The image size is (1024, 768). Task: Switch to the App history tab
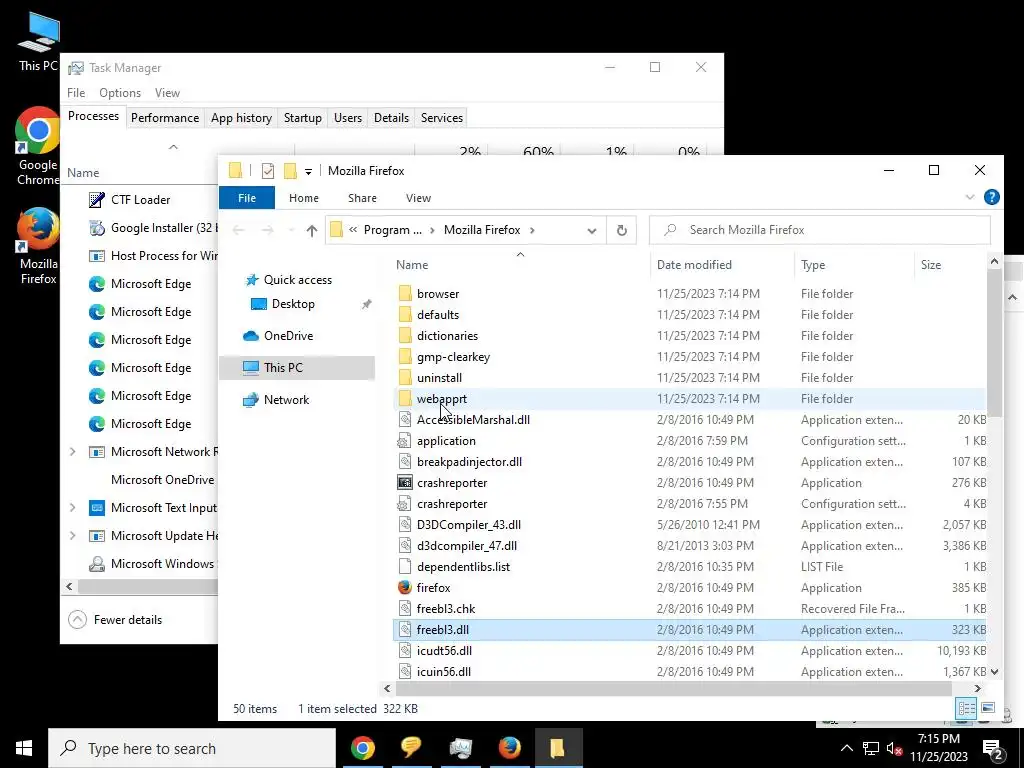tap(241, 118)
